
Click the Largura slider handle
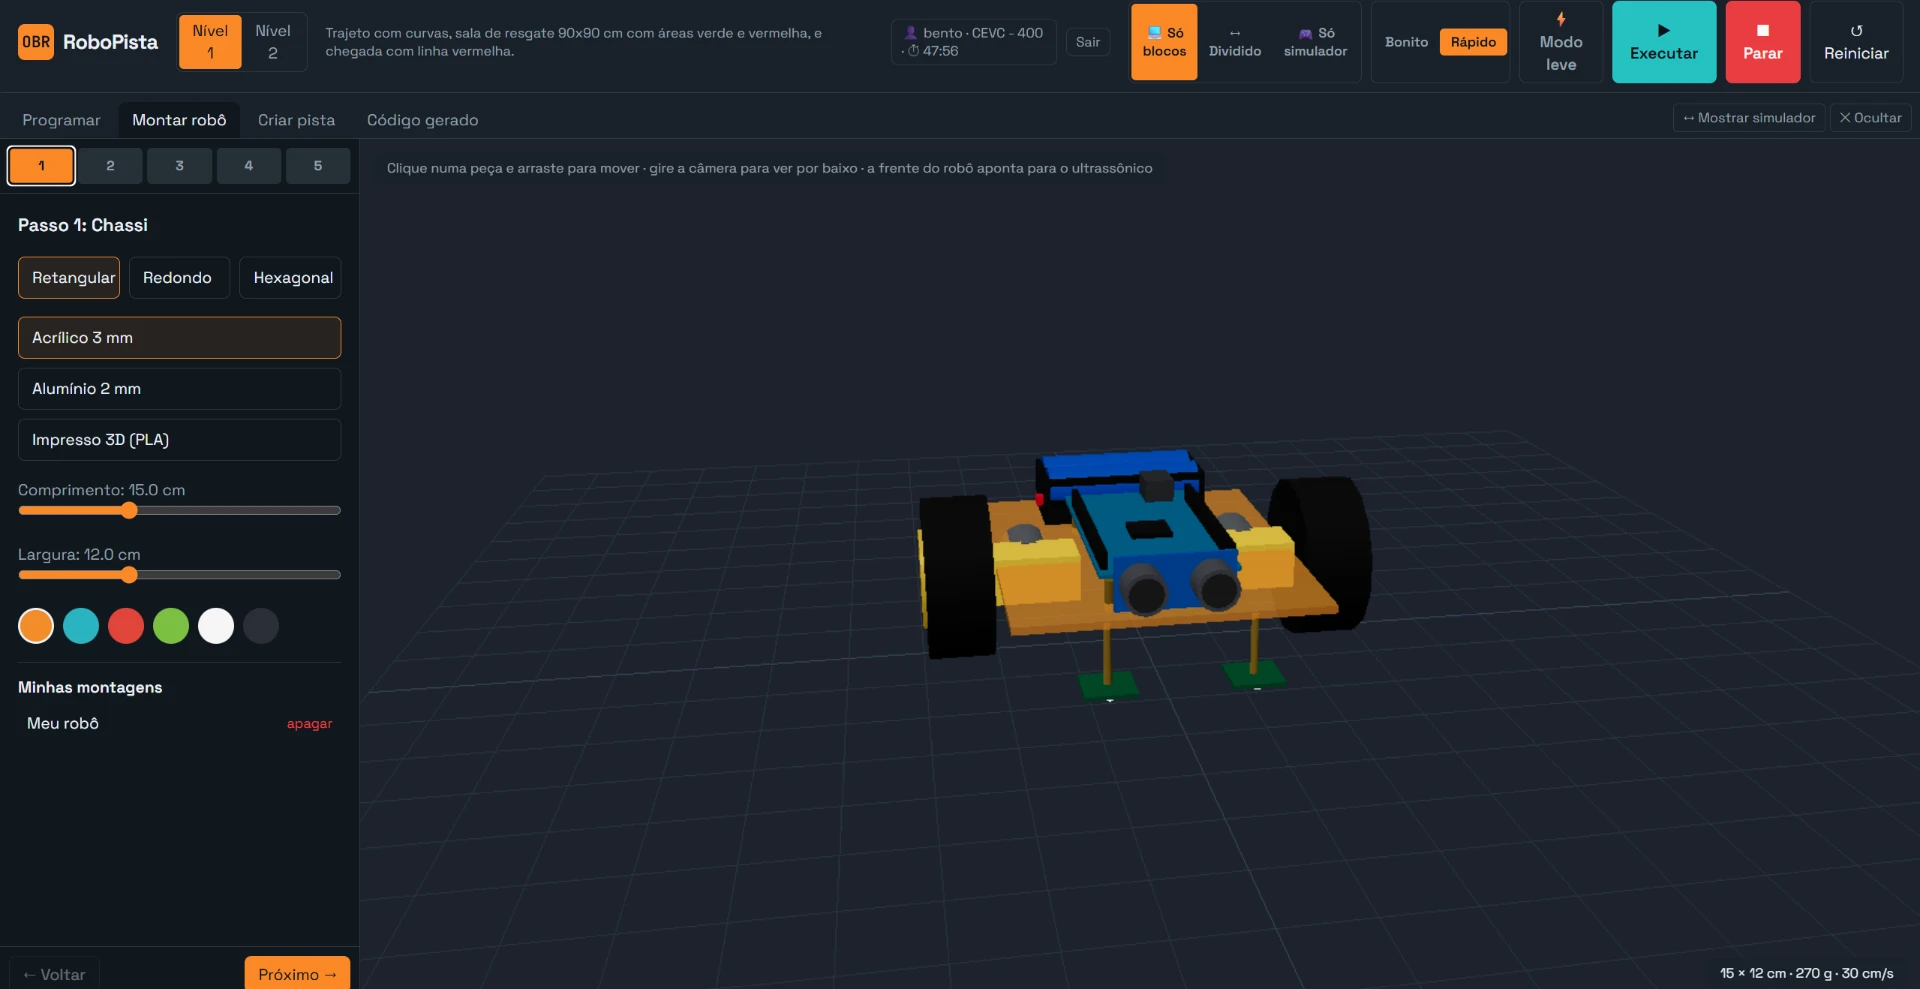point(129,575)
